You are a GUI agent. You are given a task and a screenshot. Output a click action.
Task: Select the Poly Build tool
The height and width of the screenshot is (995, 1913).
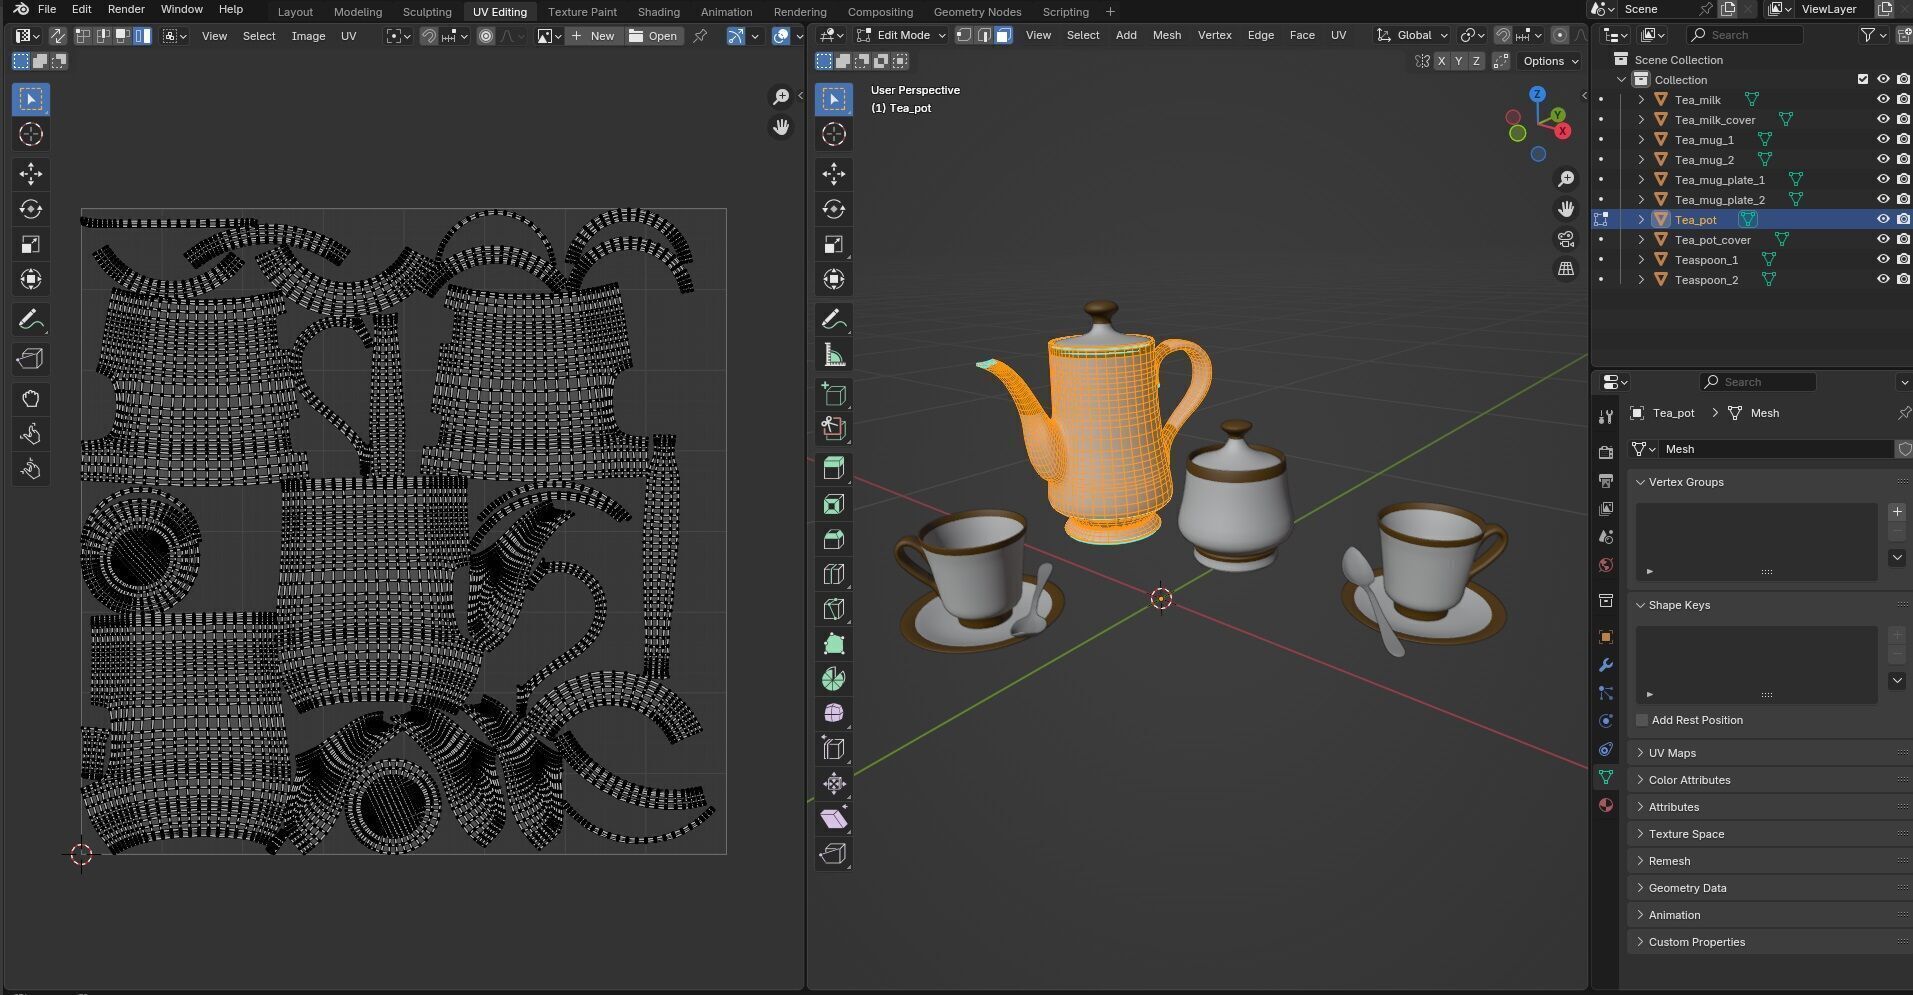(x=833, y=644)
